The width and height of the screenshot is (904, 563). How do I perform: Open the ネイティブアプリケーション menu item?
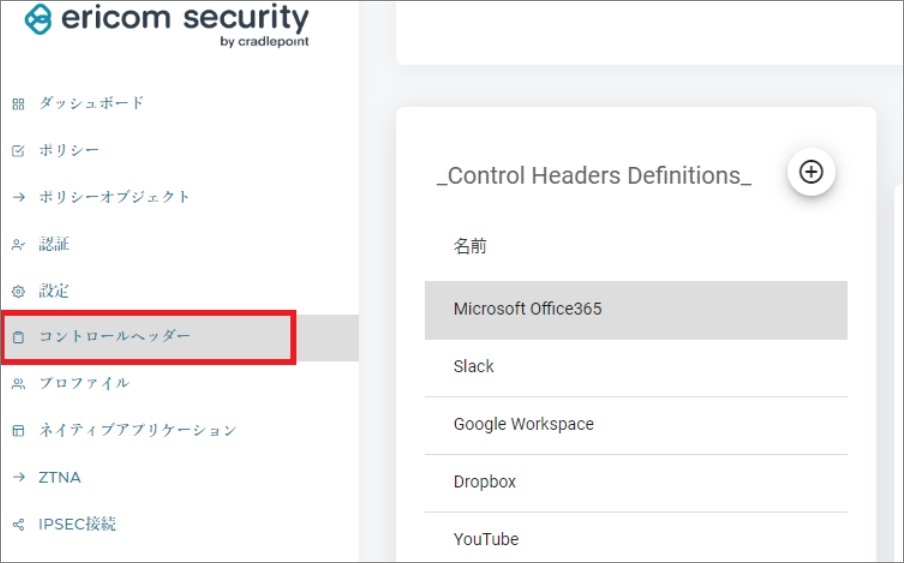click(137, 430)
